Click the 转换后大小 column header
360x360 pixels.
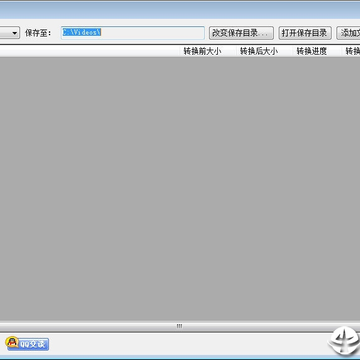[259, 51]
